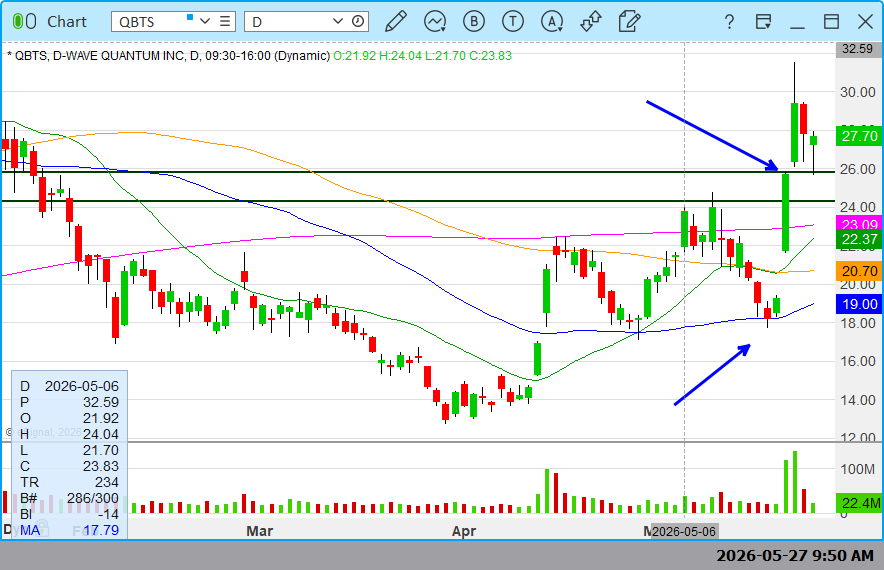Click the 14.00 price axis label
The height and width of the screenshot is (570, 884).
point(858,400)
